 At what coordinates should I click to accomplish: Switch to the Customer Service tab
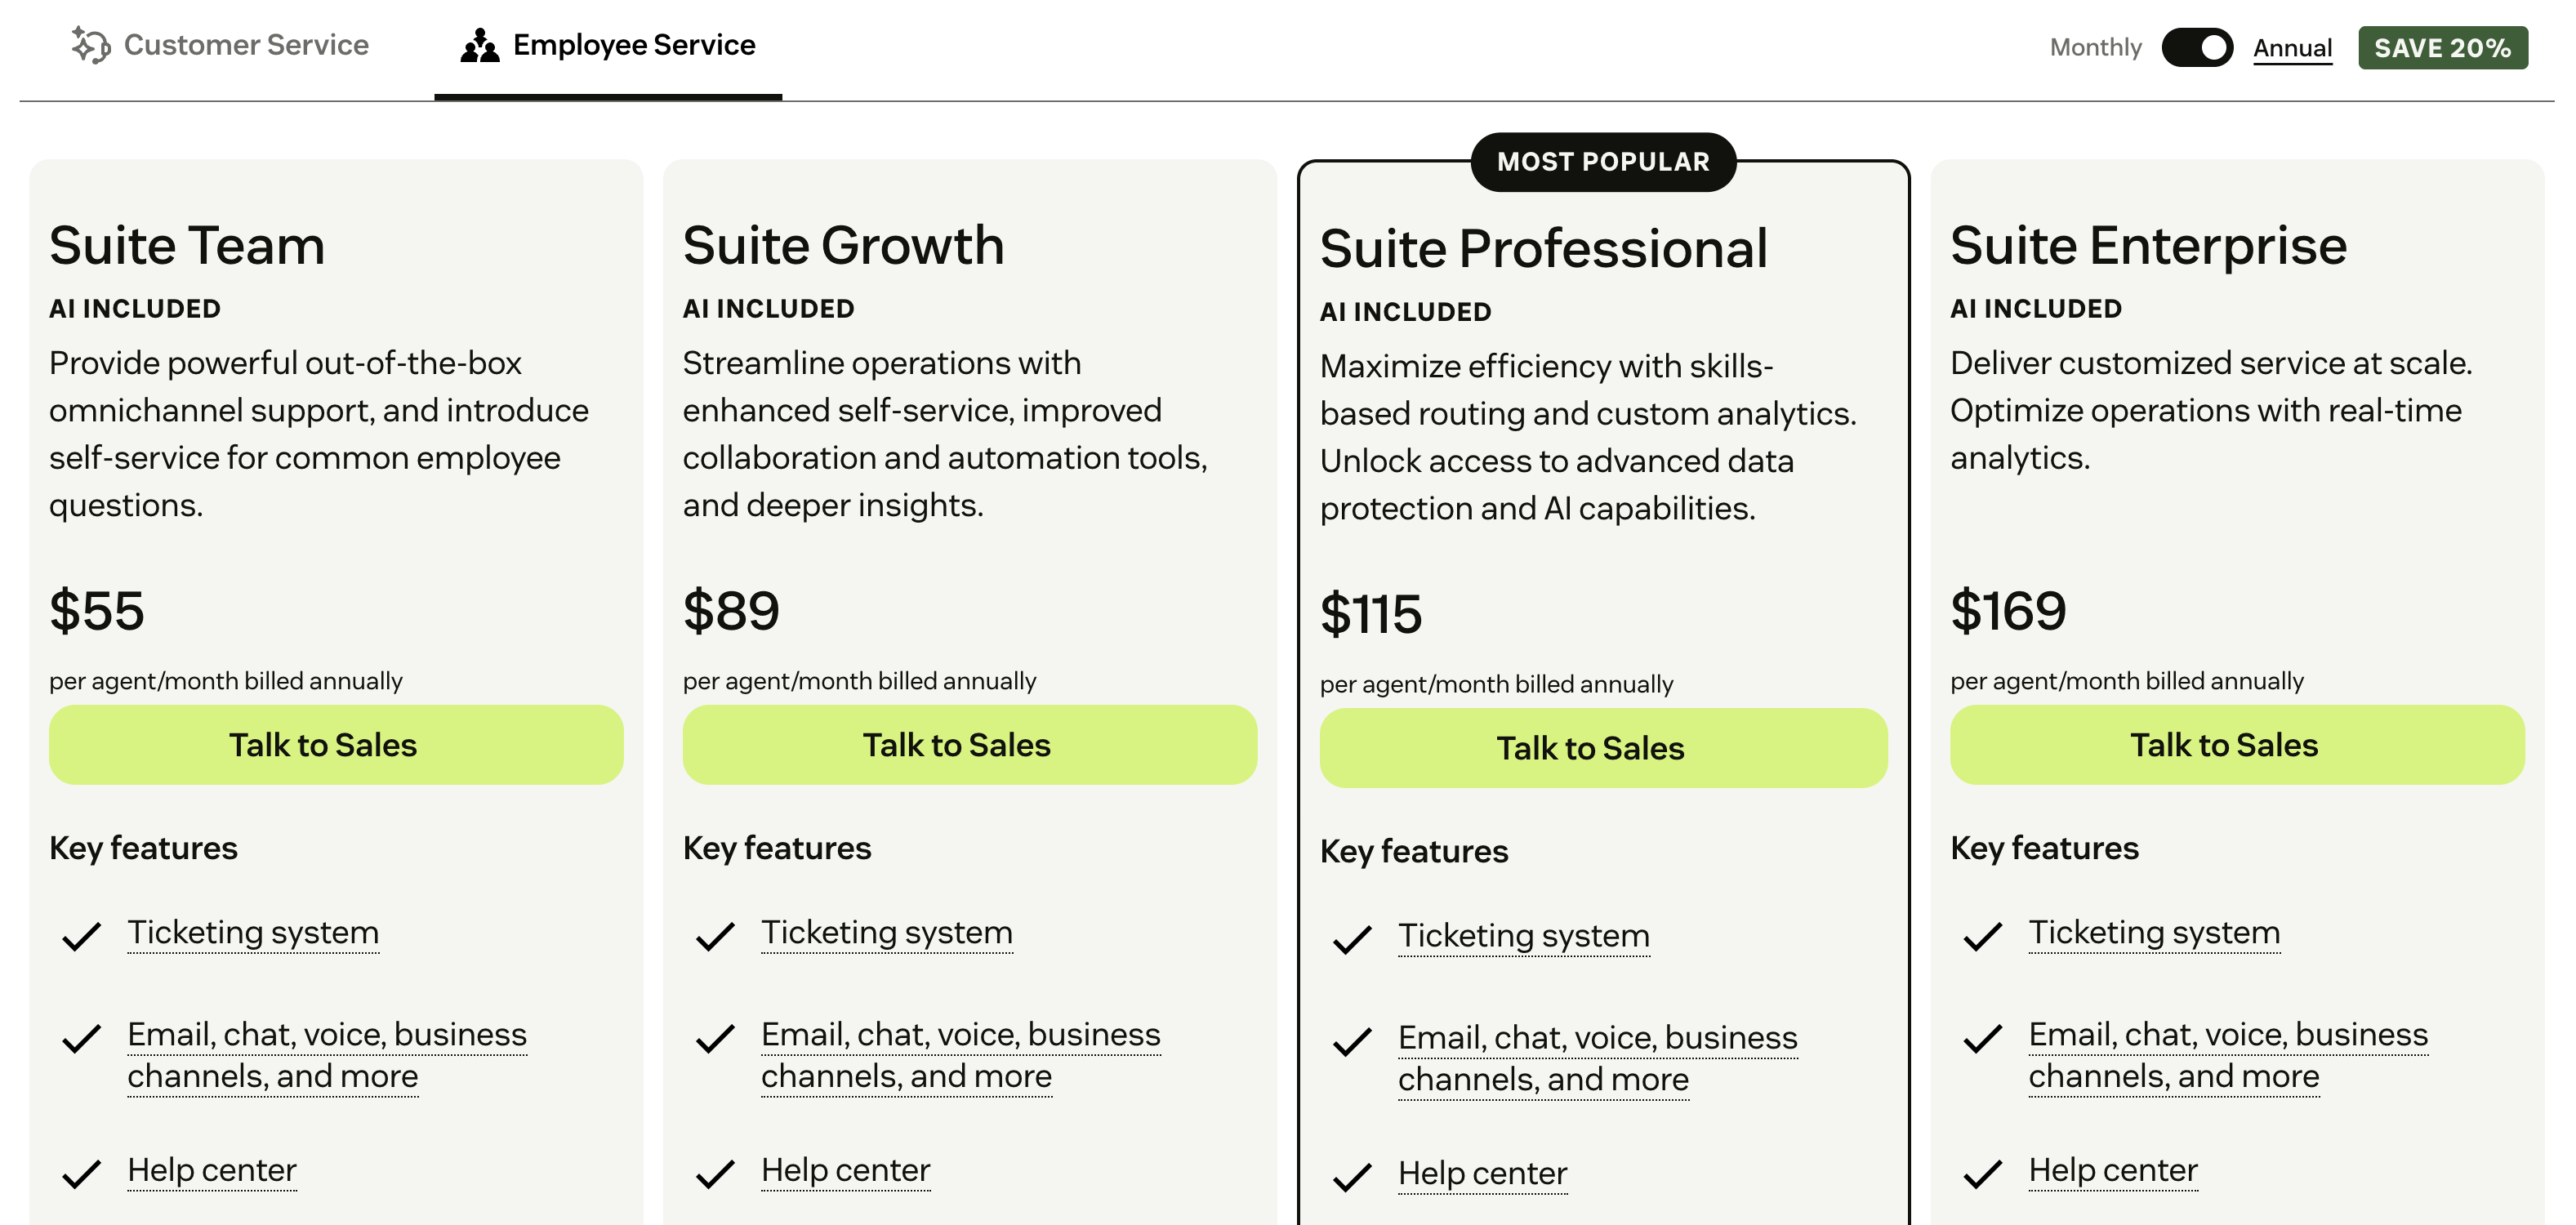click(245, 45)
